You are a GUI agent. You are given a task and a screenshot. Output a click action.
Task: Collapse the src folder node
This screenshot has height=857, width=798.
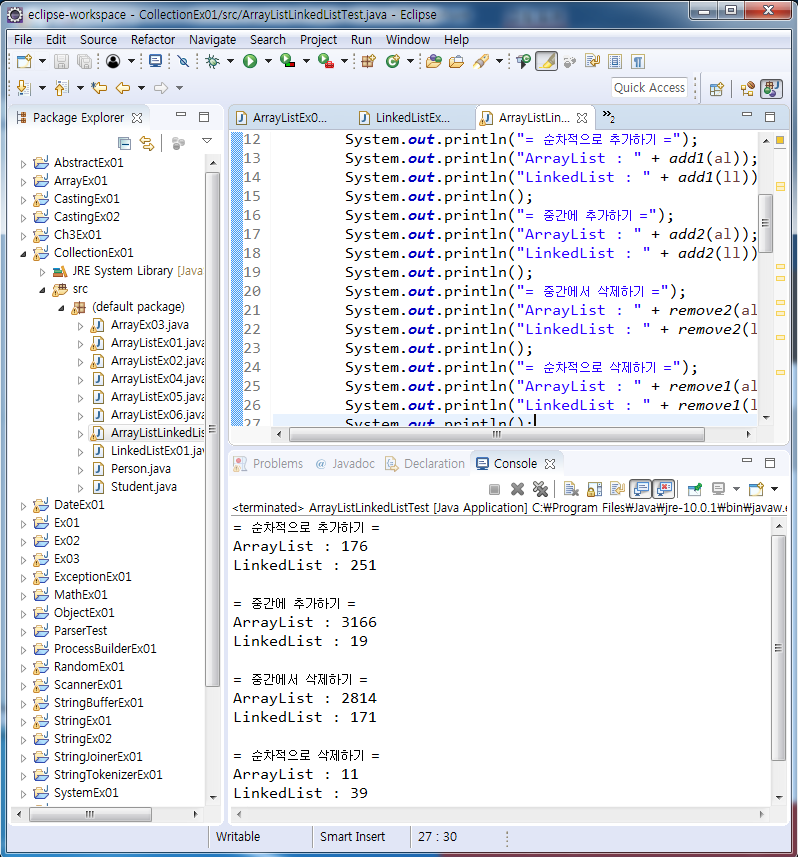click(x=43, y=290)
